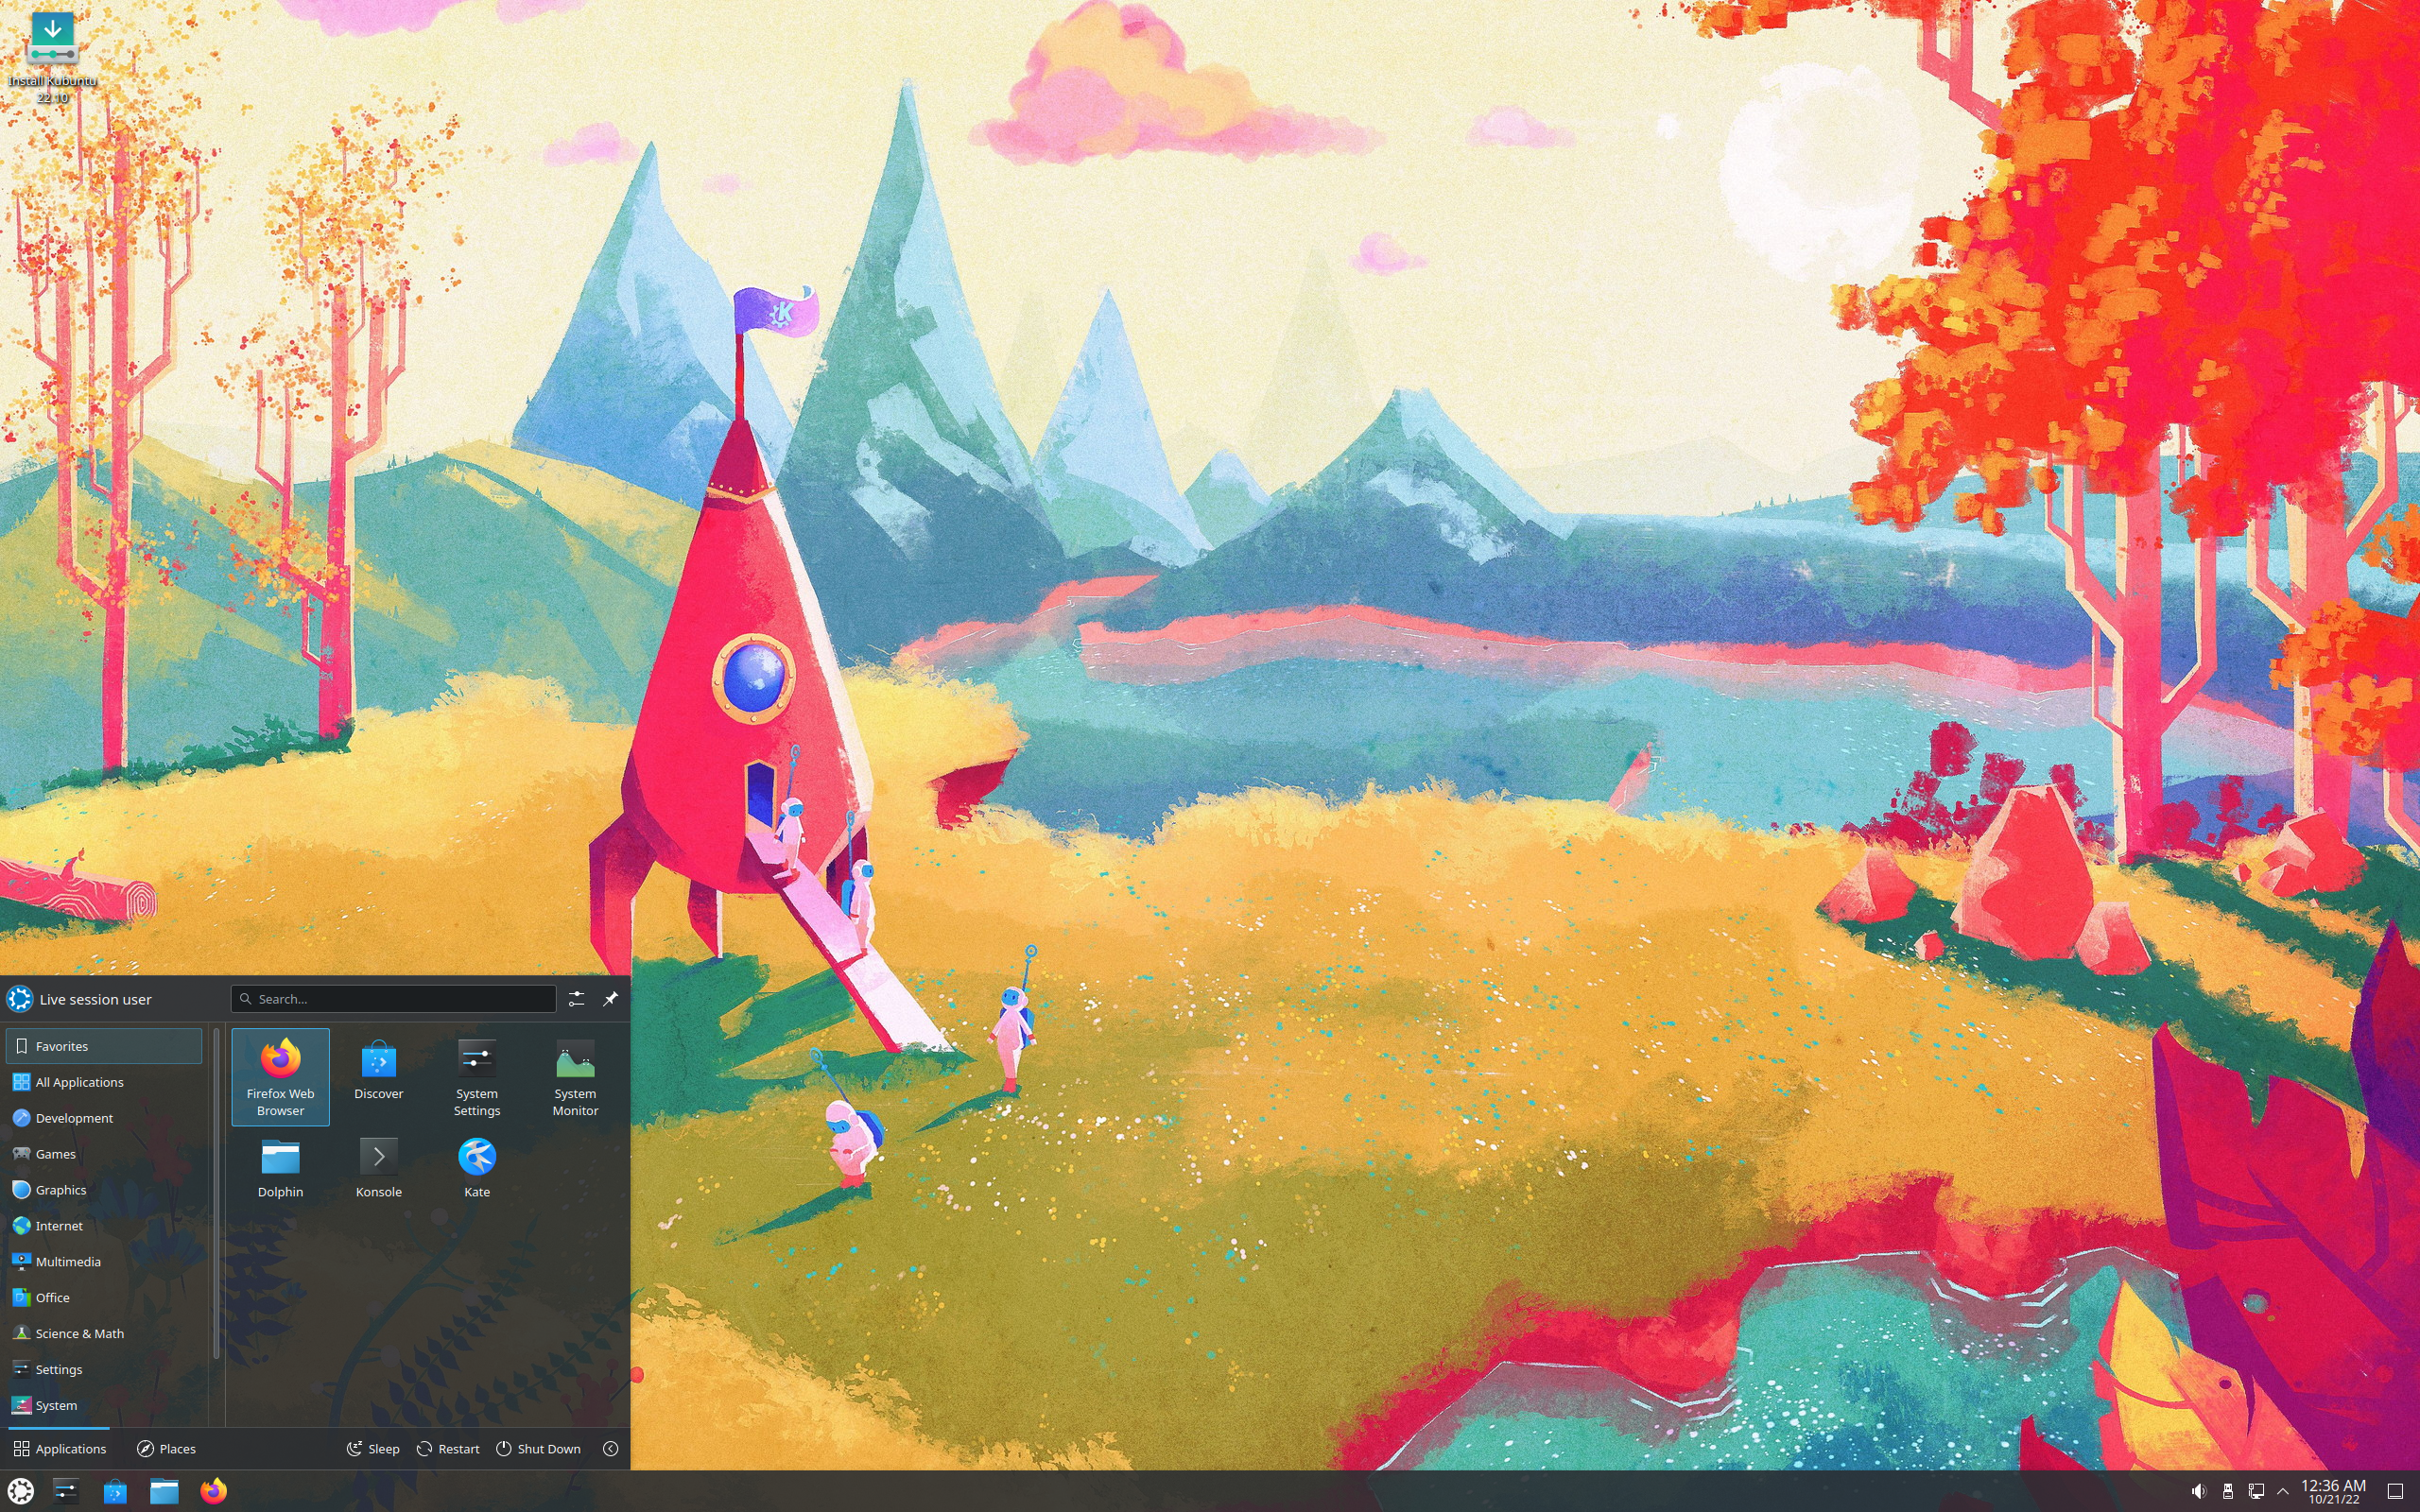Open the Office category
Screen dimensions: 2420x1512
[x=104, y=1298]
